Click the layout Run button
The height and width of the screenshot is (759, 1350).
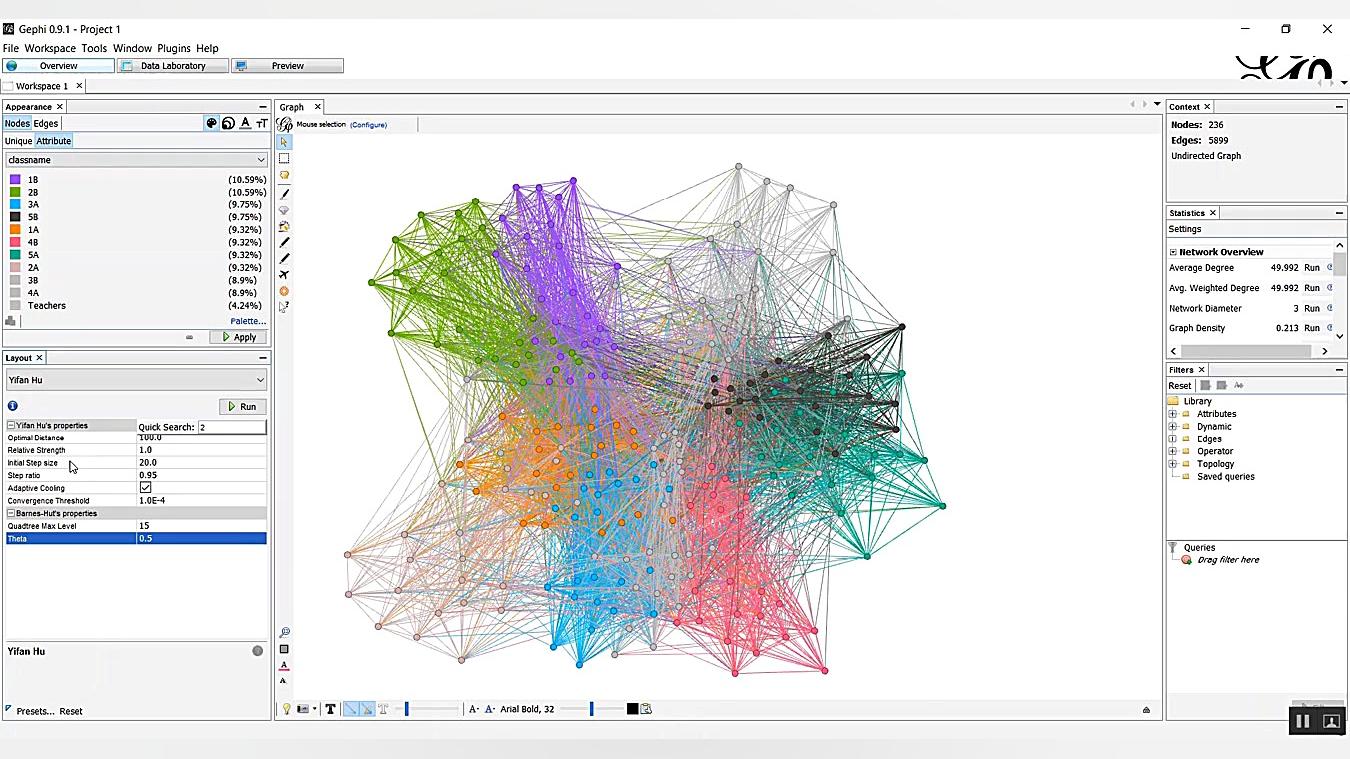pos(242,407)
